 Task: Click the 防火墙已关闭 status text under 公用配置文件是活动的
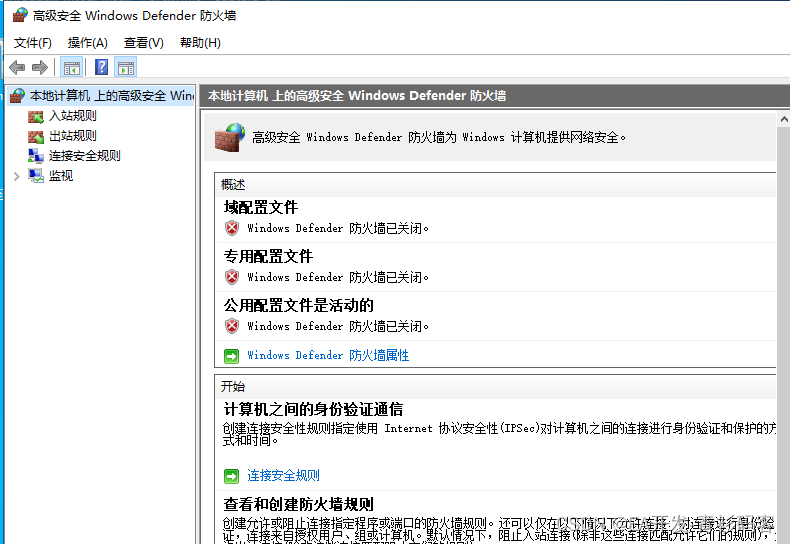click(338, 326)
